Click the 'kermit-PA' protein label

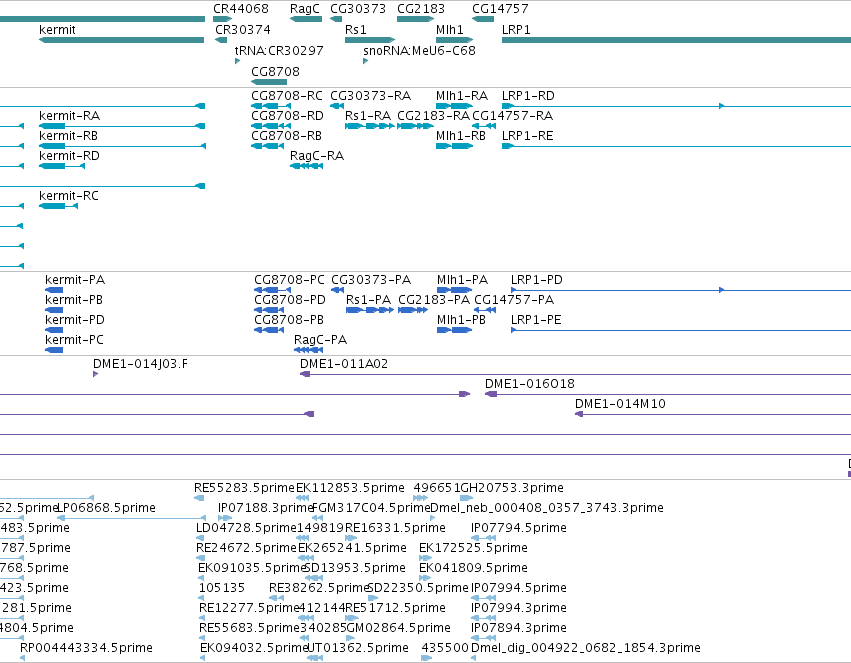click(x=75, y=280)
